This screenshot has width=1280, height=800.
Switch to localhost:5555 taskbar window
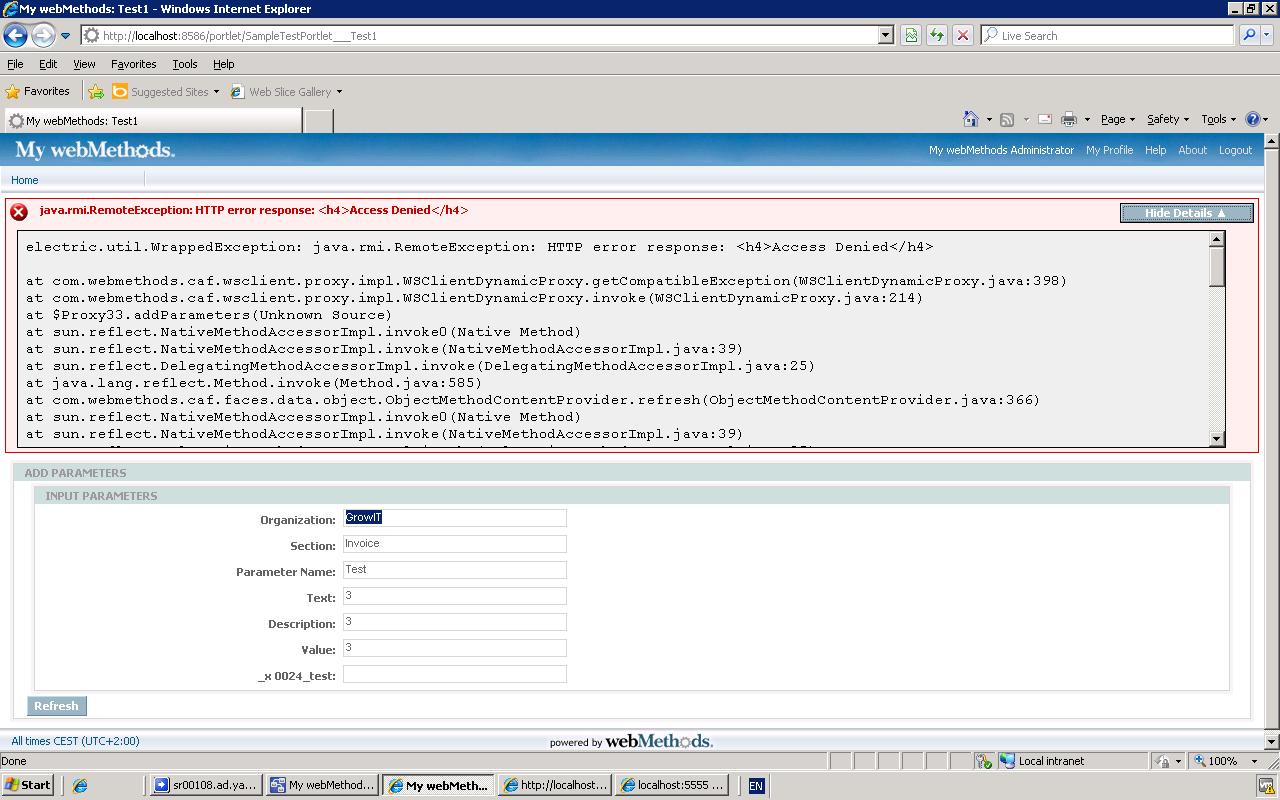671,785
